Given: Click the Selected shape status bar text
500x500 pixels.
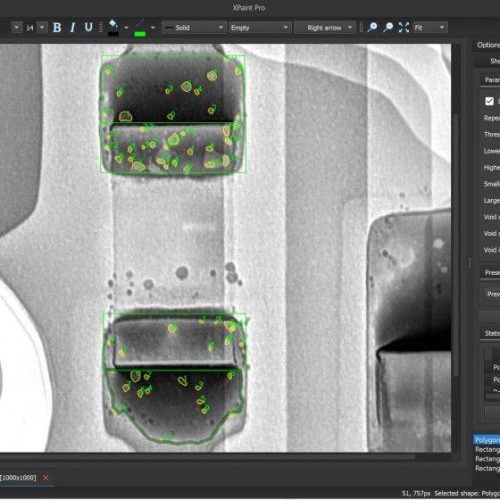Looking at the screenshot, I should point(467,493).
